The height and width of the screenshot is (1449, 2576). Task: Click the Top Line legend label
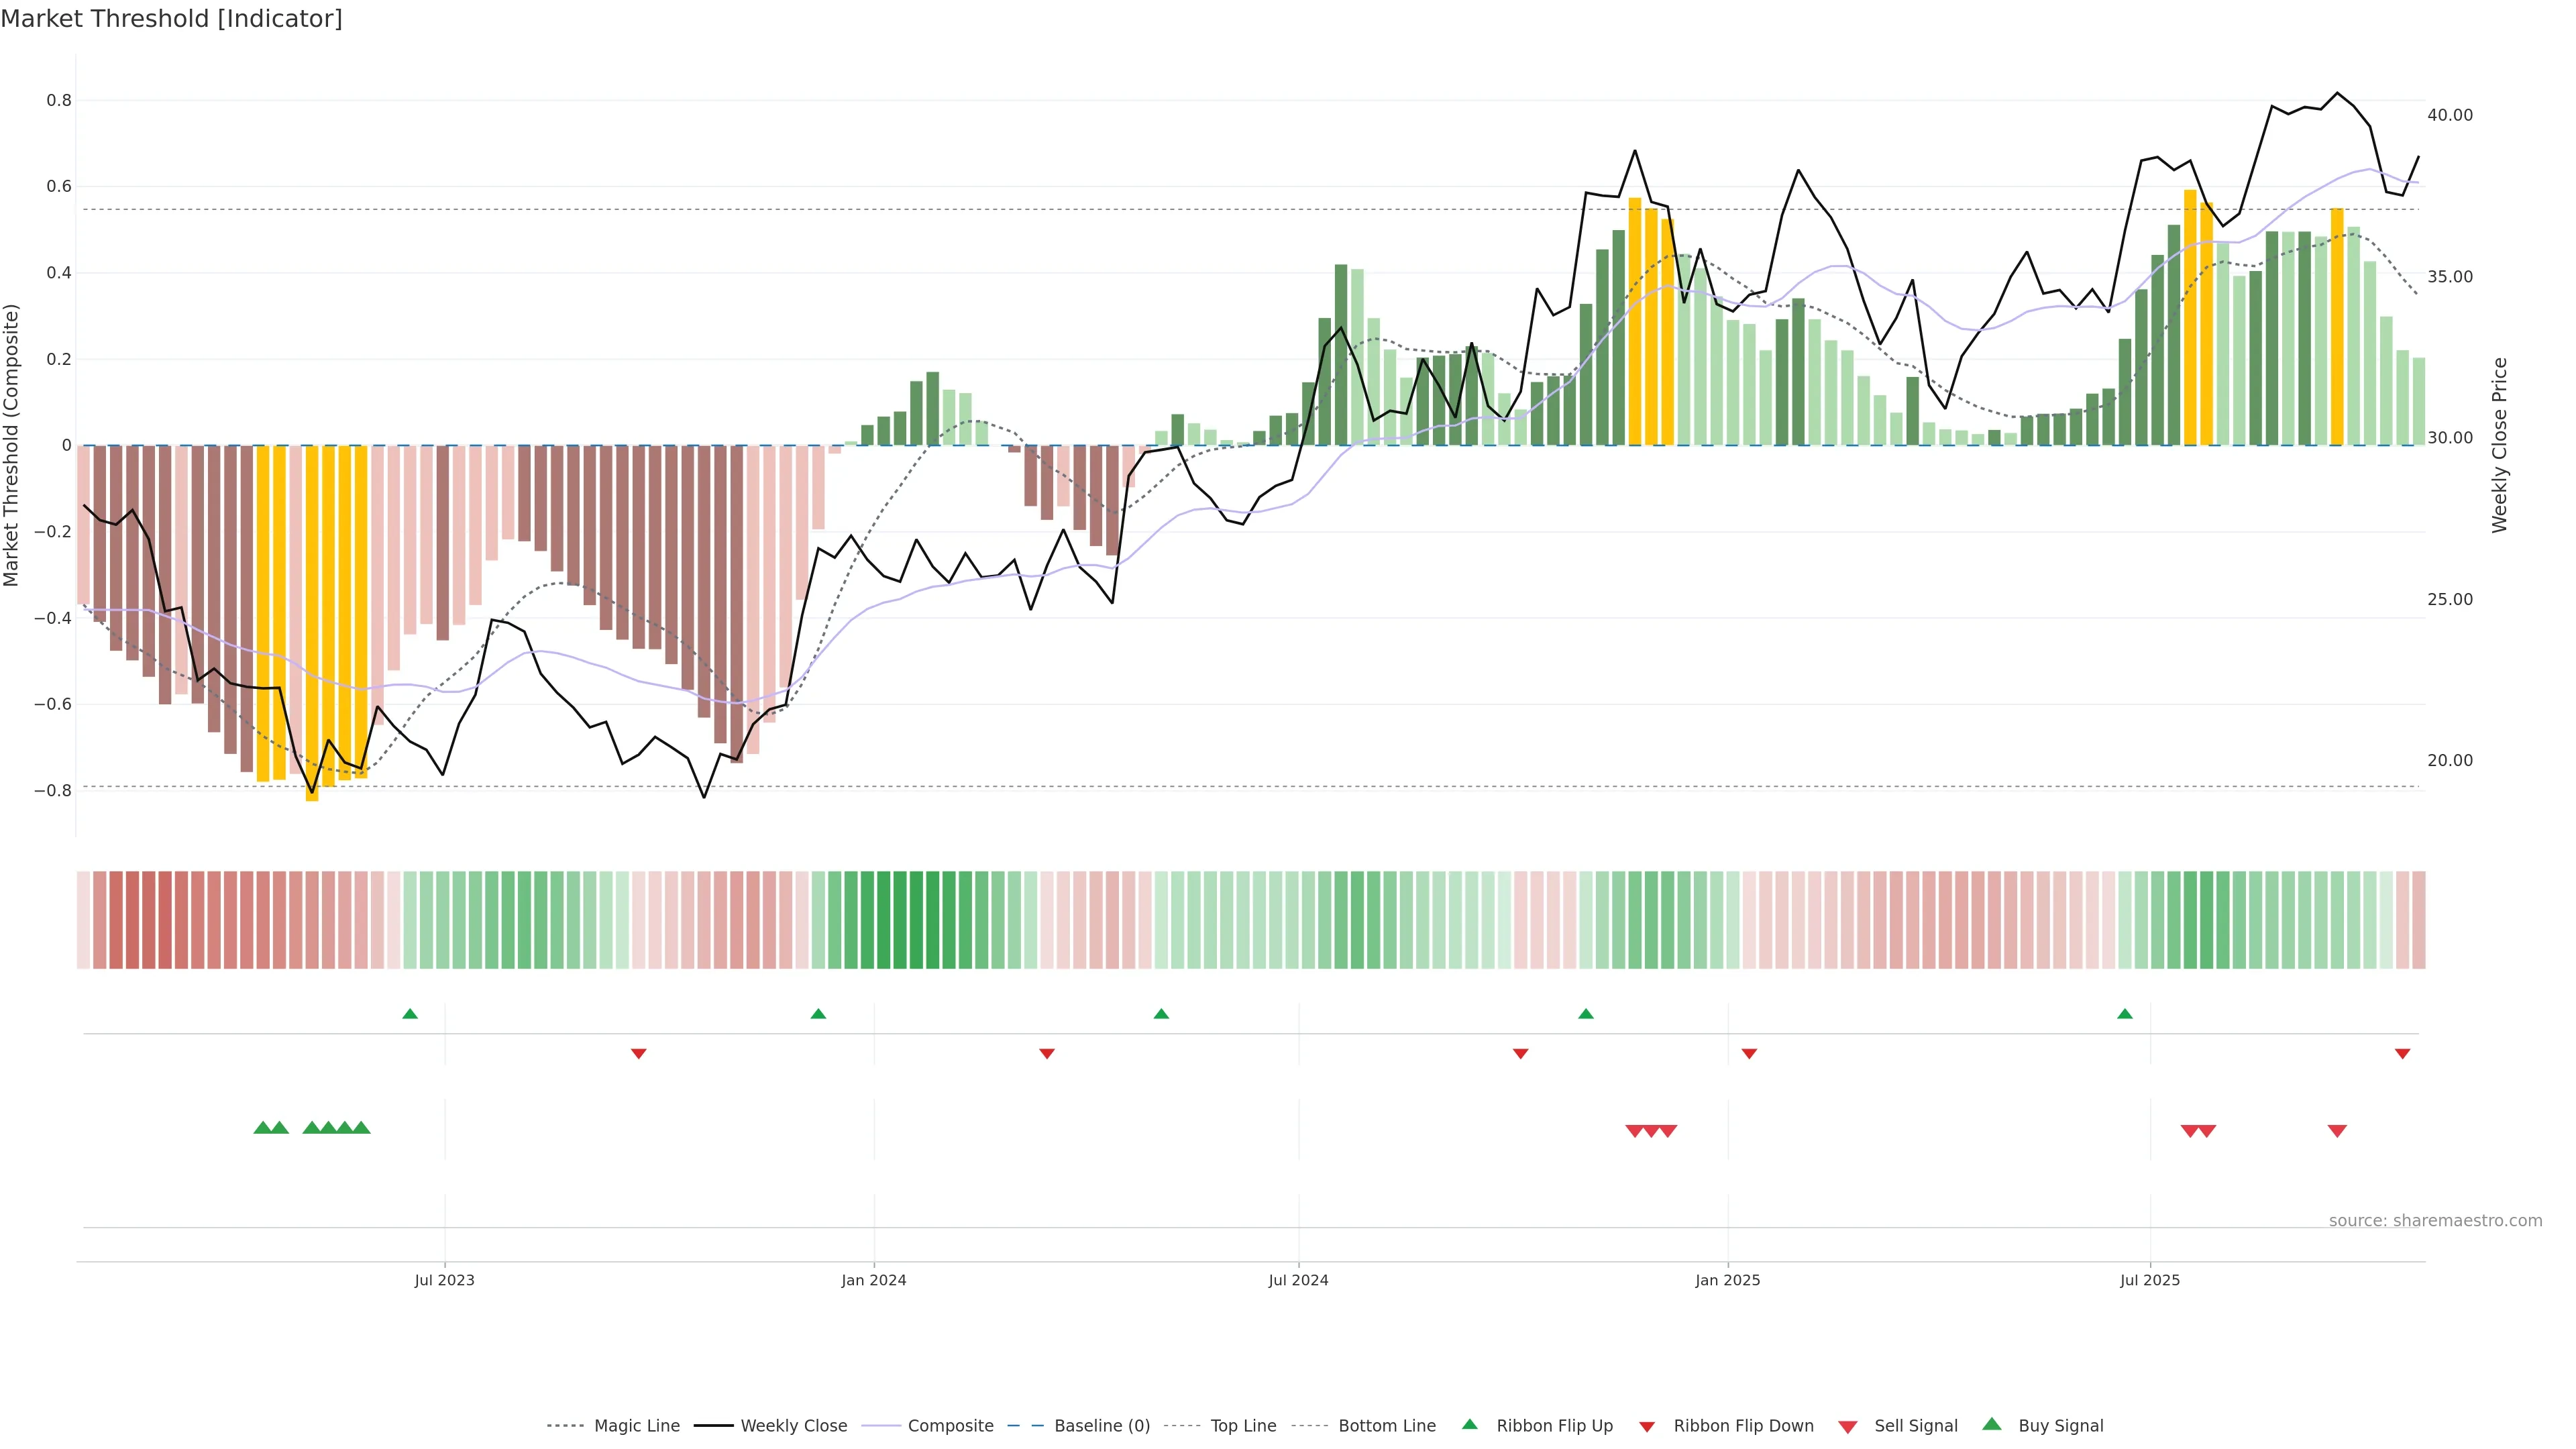pyautogui.click(x=1243, y=1426)
